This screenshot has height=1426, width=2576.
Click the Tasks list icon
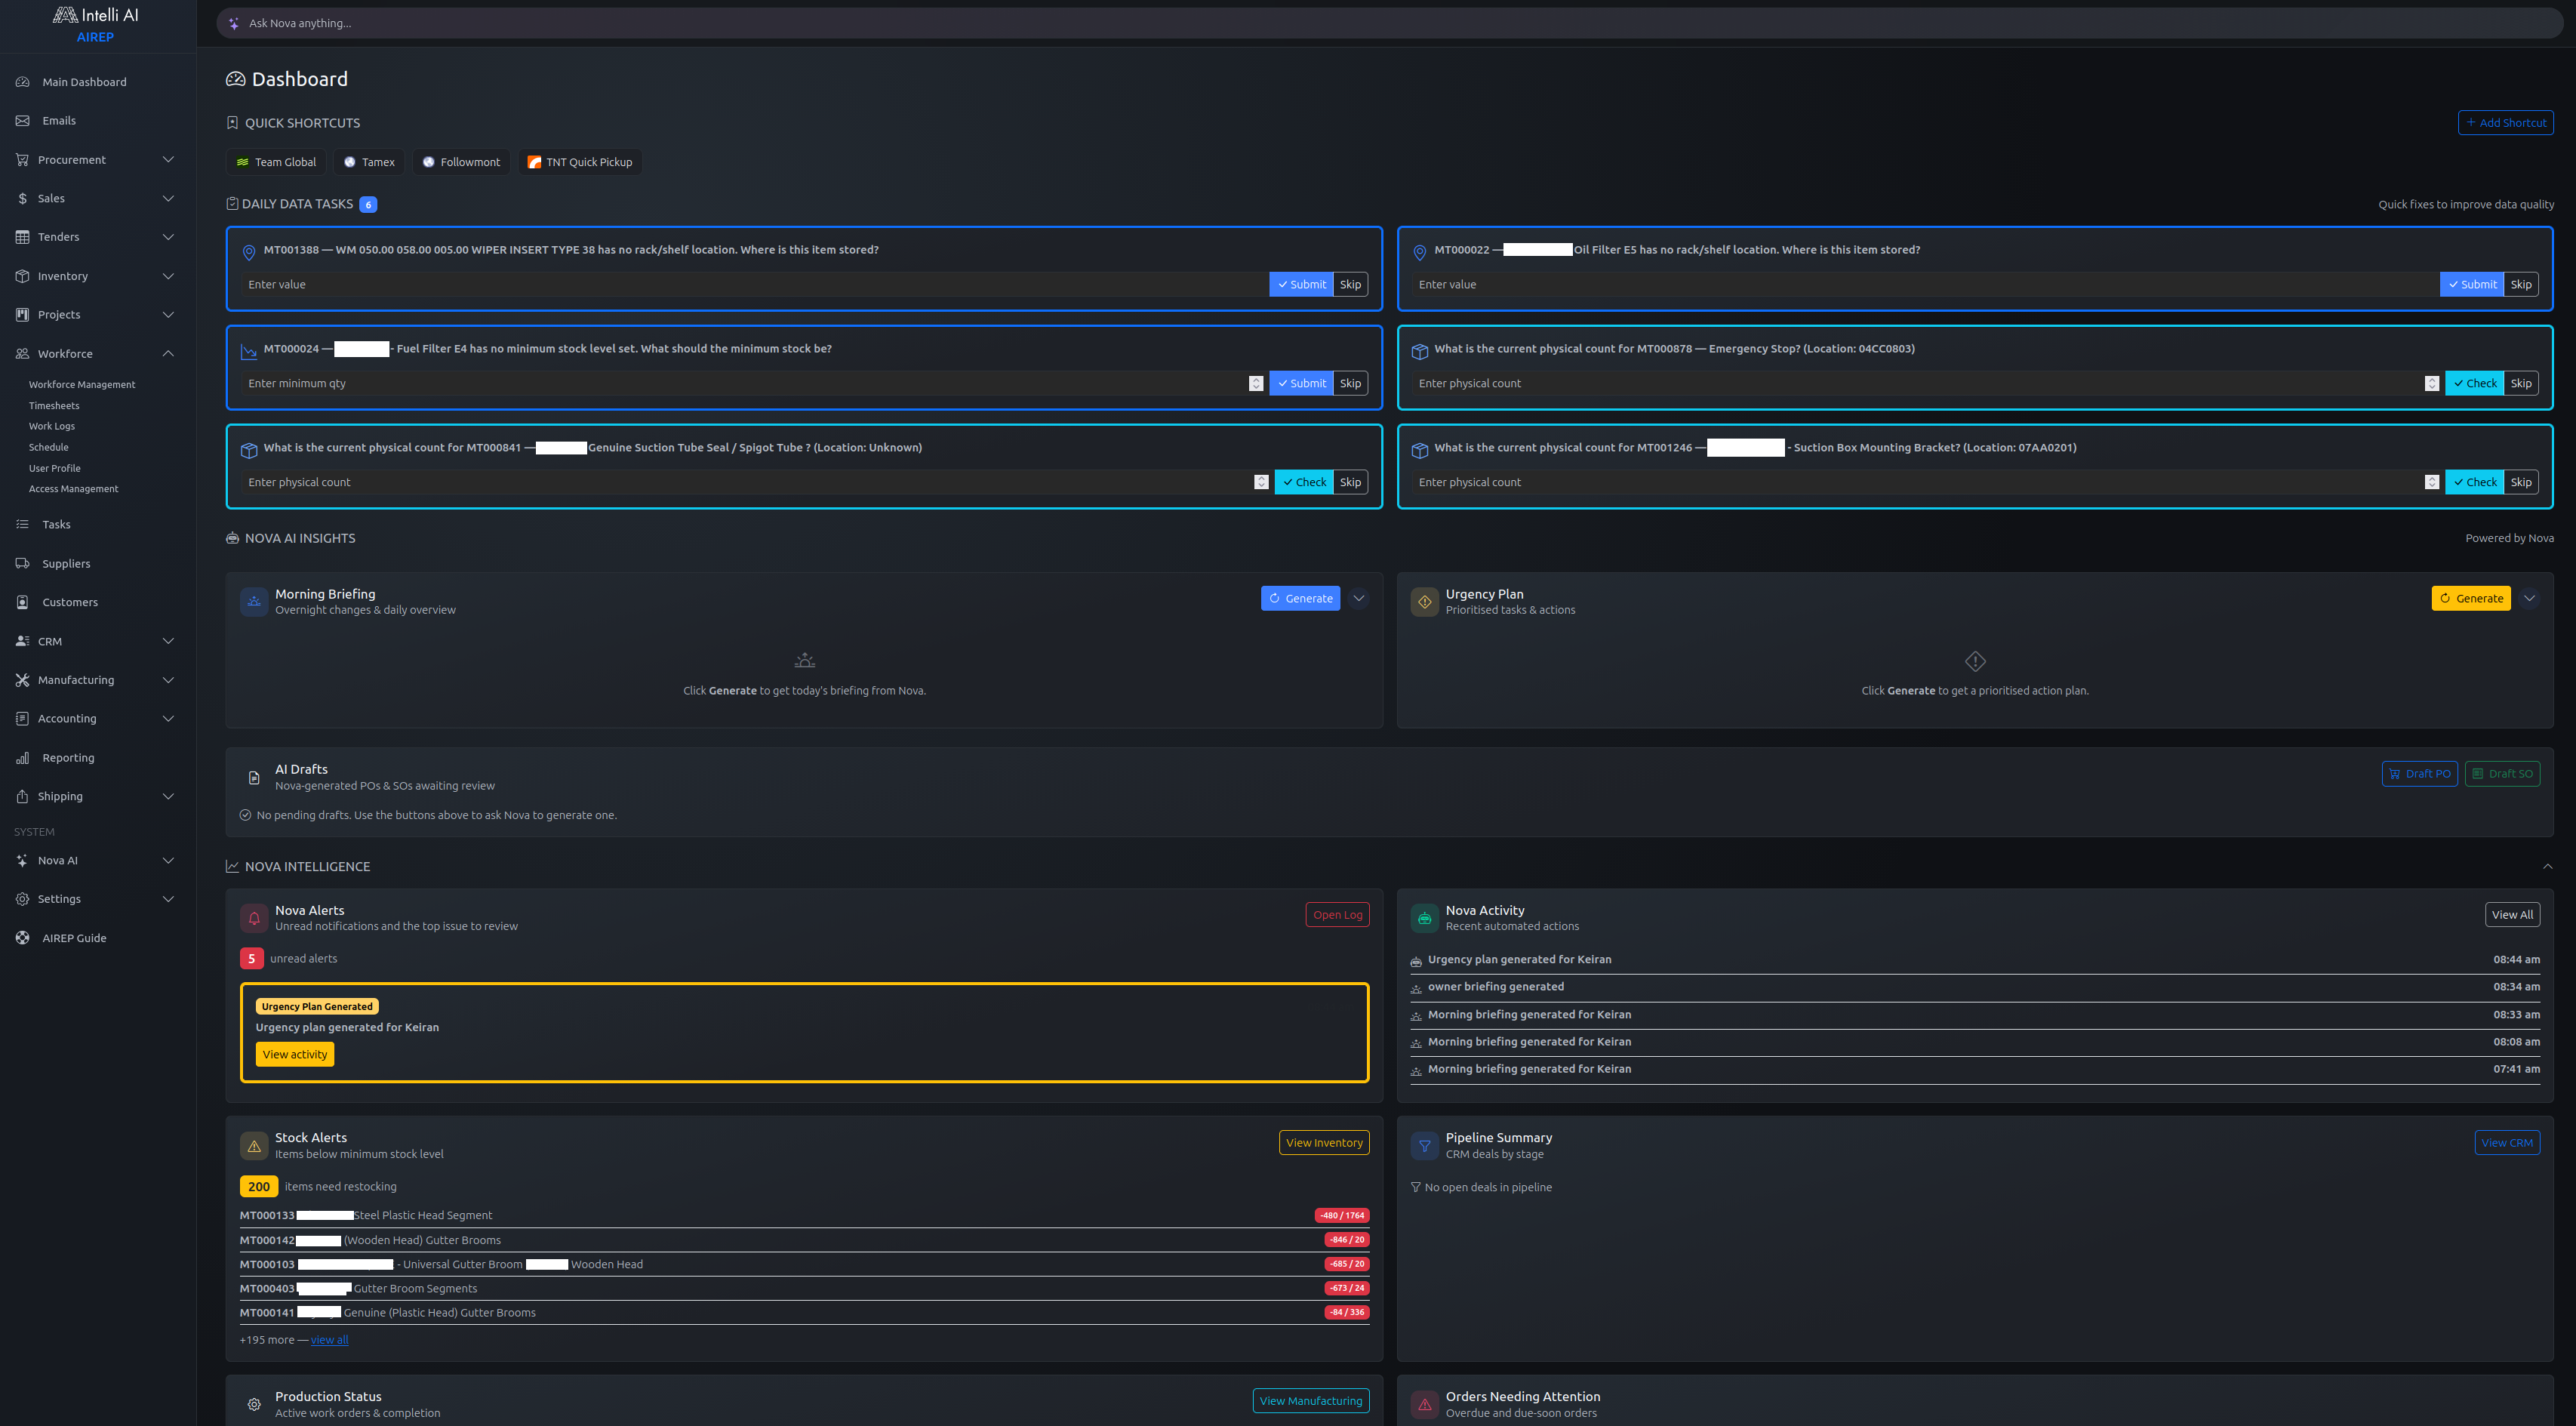click(22, 524)
